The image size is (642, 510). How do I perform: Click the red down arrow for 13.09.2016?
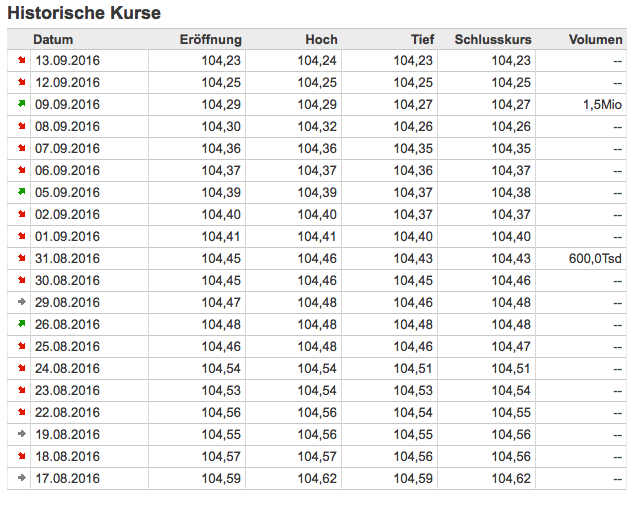click(20, 60)
